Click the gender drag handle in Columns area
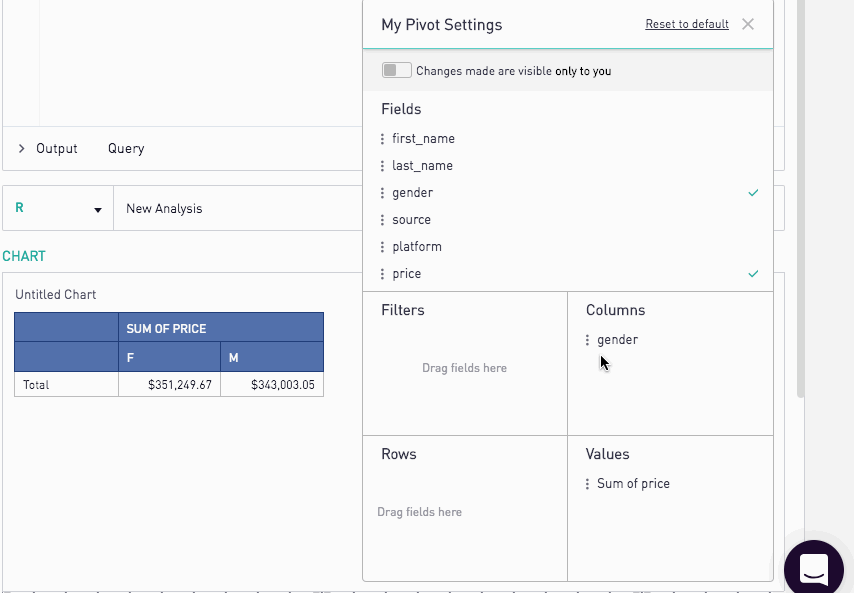Image resolution: width=854 pixels, height=593 pixels. pos(588,339)
